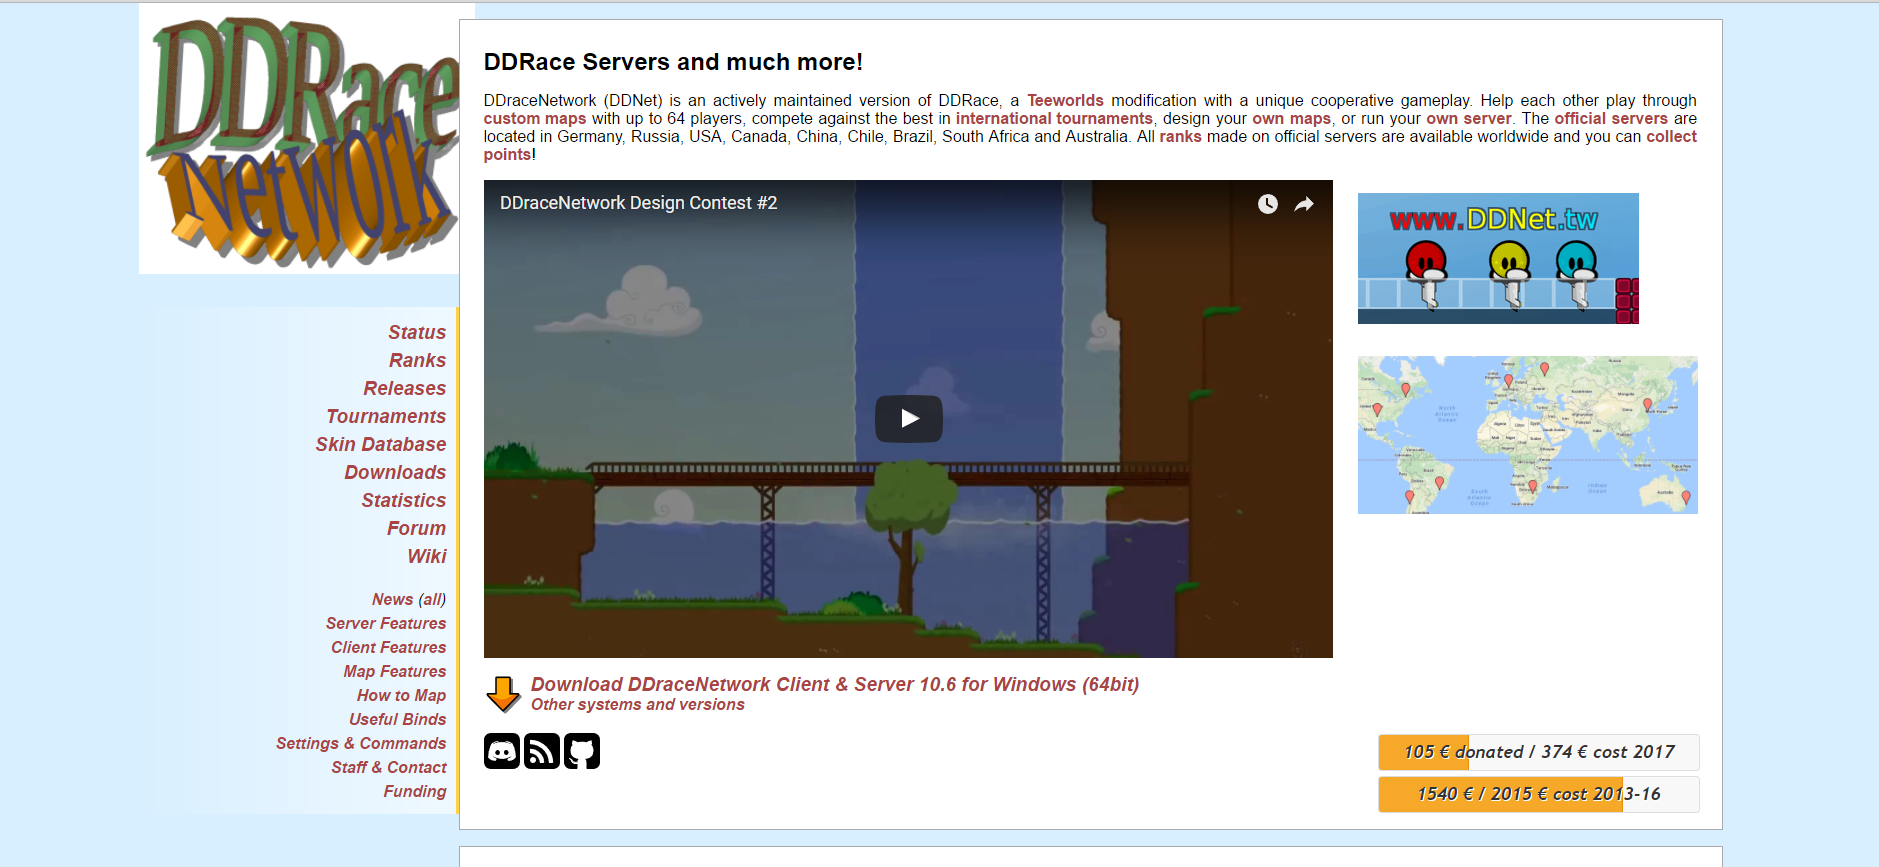Click the orange download arrow icon
The width and height of the screenshot is (1879, 867).
click(x=503, y=694)
